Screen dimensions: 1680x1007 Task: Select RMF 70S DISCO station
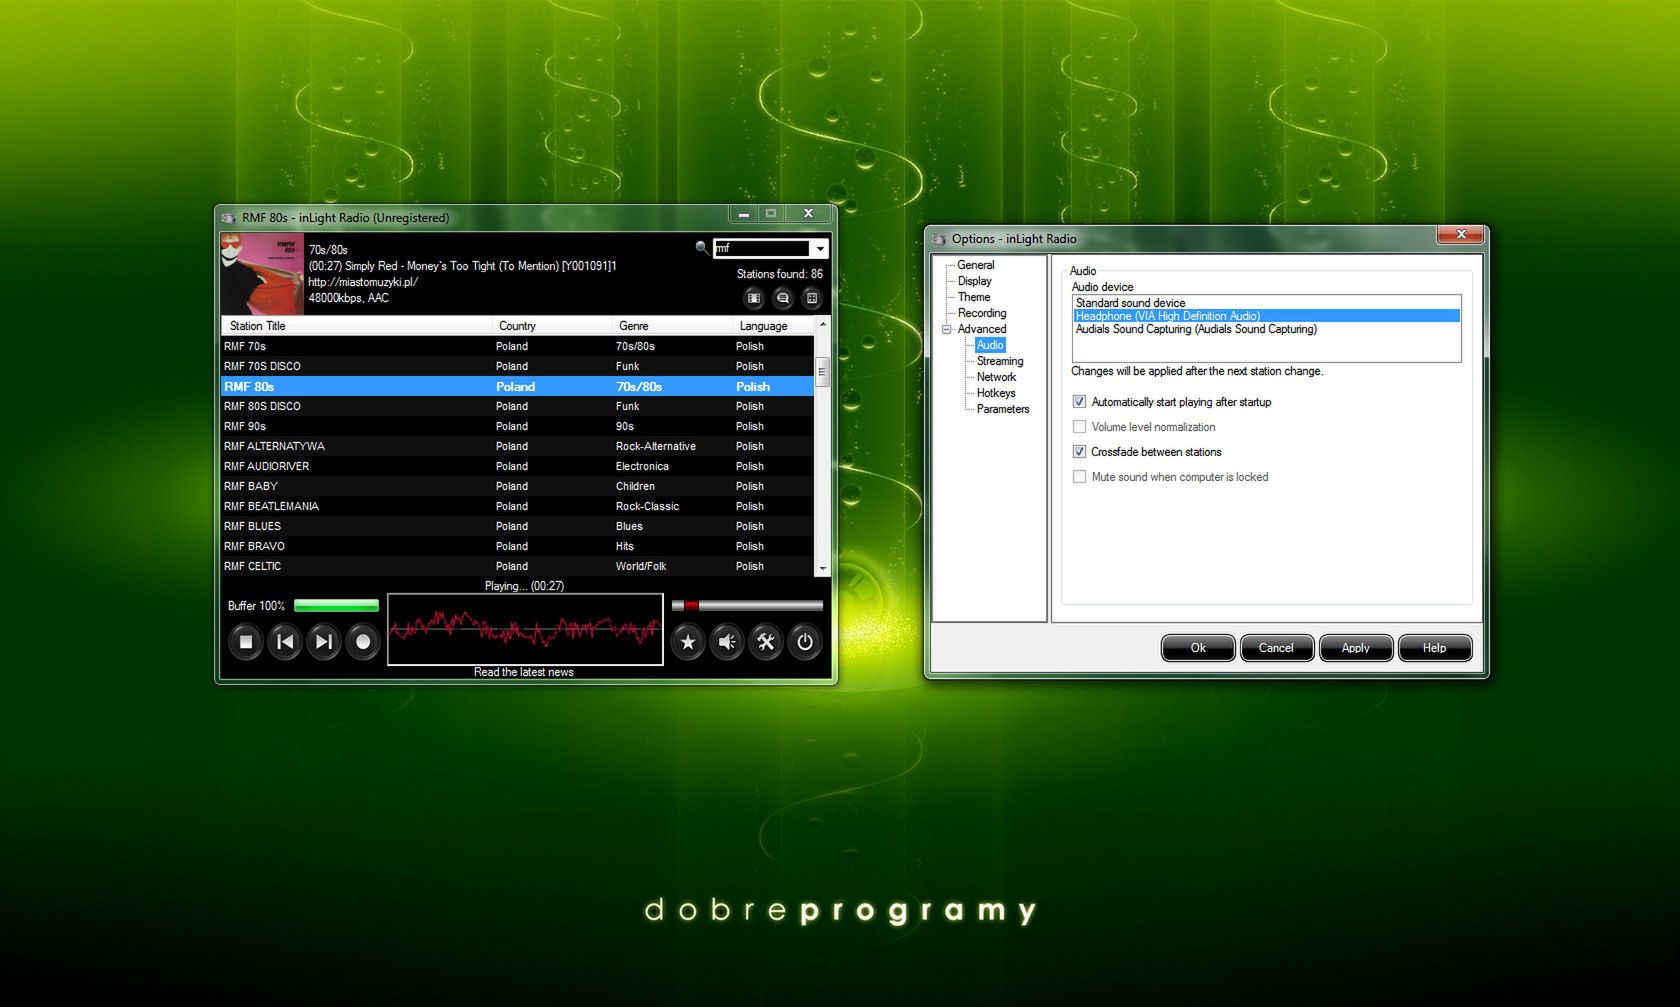(518, 366)
